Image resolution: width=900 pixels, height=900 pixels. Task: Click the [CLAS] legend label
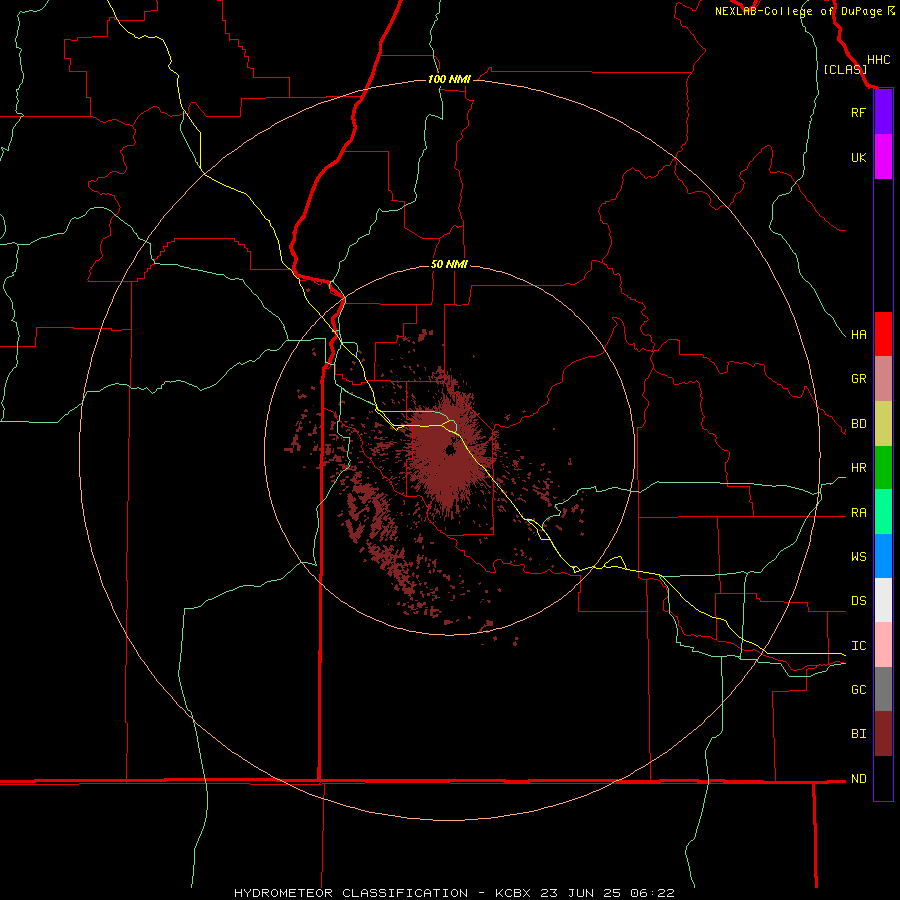pyautogui.click(x=845, y=70)
